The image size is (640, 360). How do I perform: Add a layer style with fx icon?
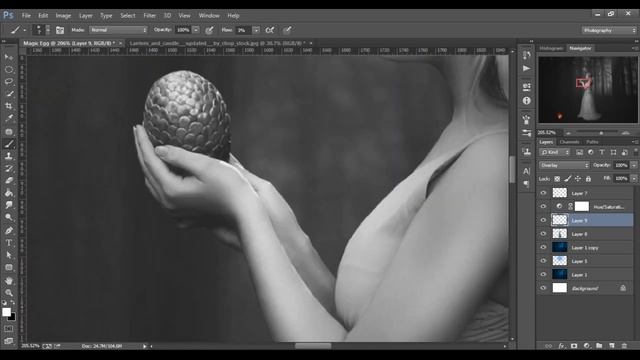pos(561,346)
